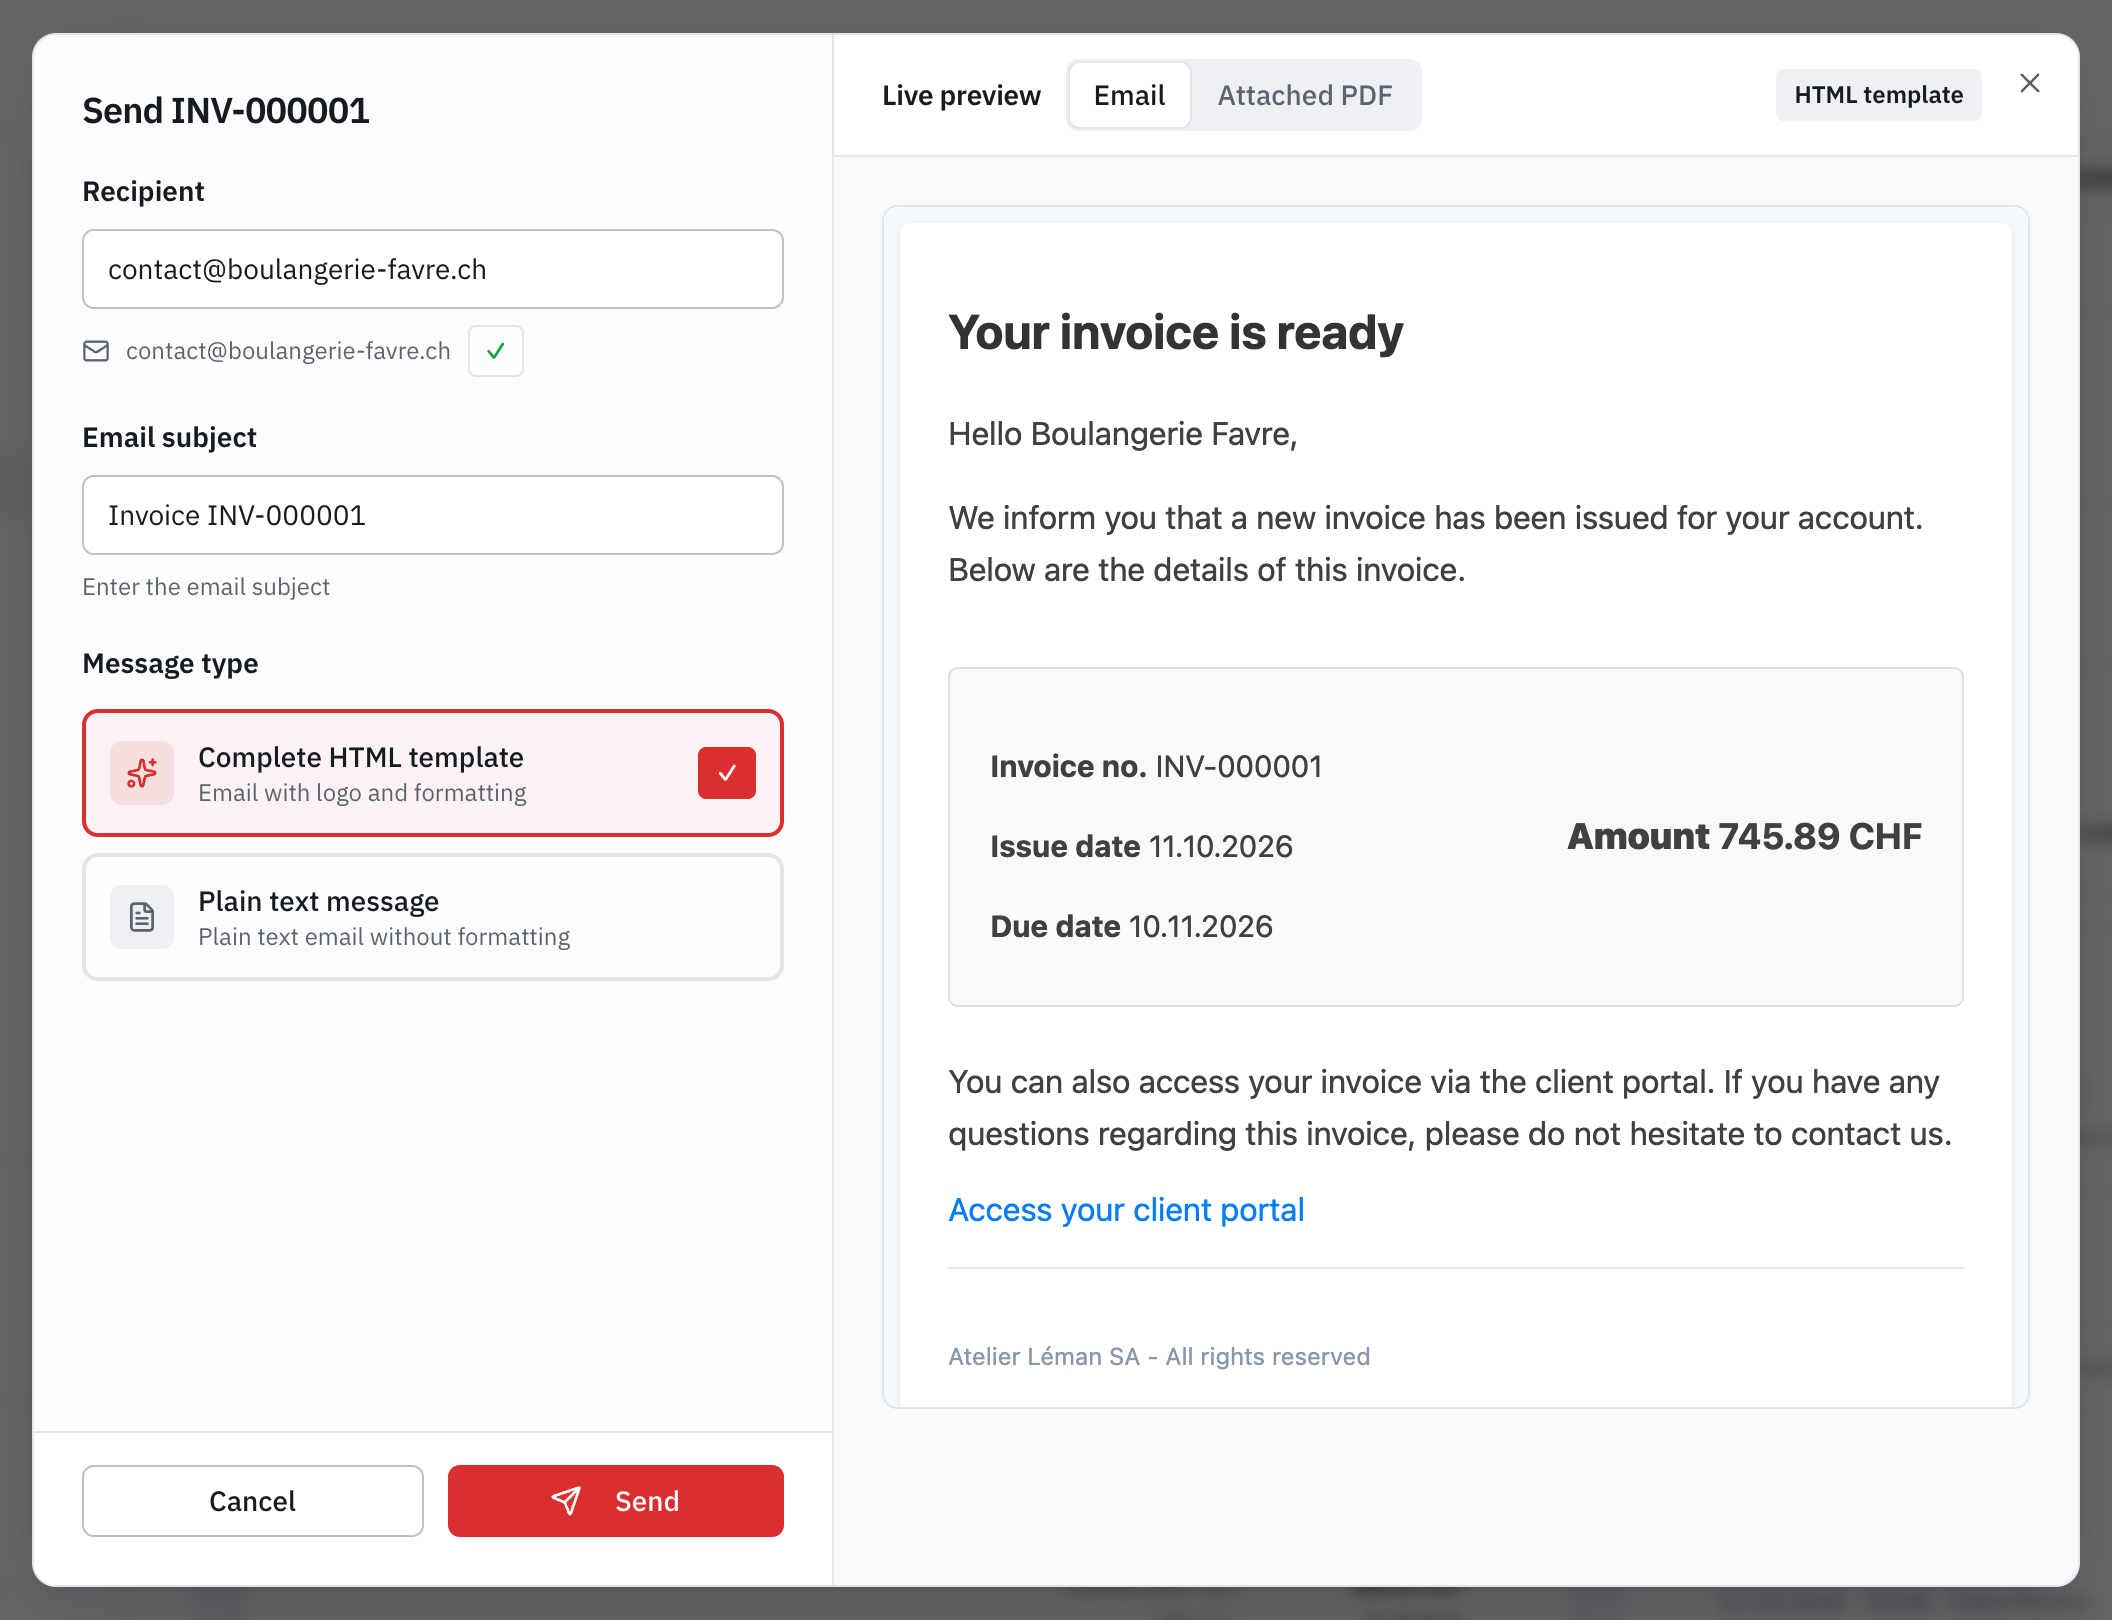Viewport: 2112px width, 1620px height.
Task: Click the 'Hello Boulangerie Favre,' greeting
Action: pos(1123,434)
